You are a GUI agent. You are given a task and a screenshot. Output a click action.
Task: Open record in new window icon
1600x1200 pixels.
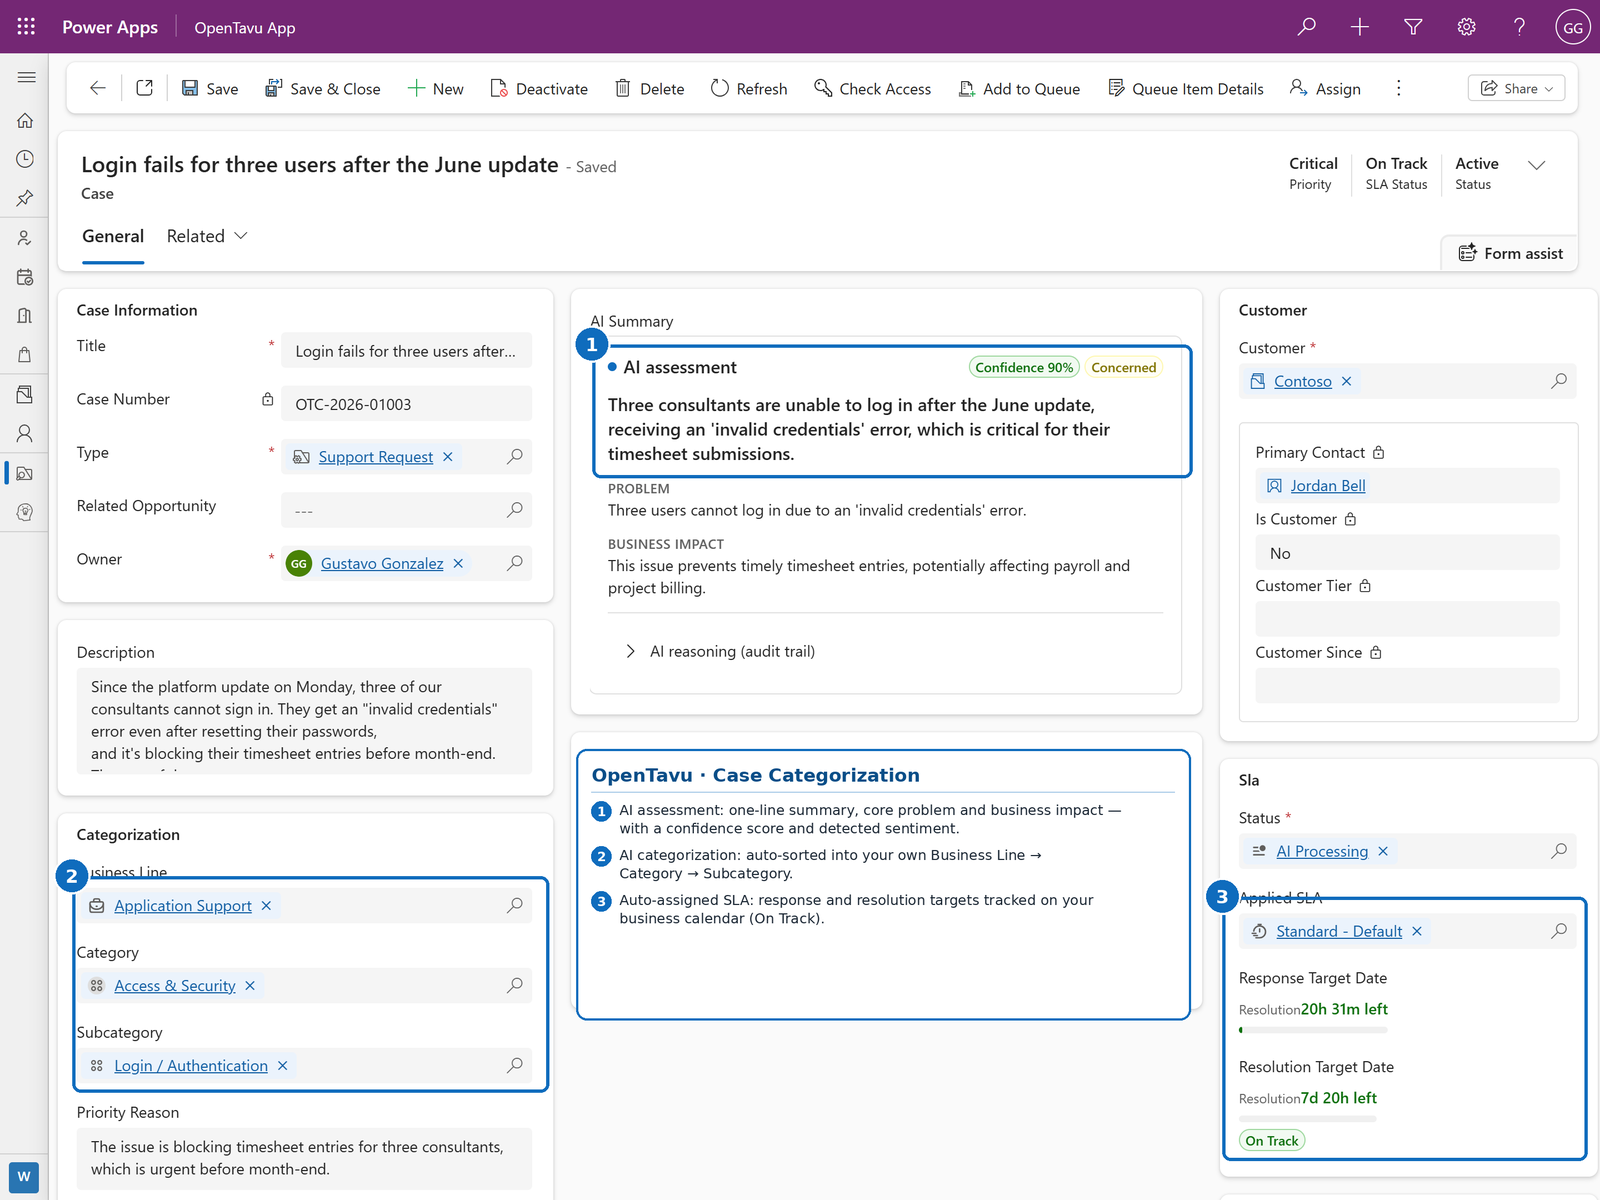tap(144, 88)
